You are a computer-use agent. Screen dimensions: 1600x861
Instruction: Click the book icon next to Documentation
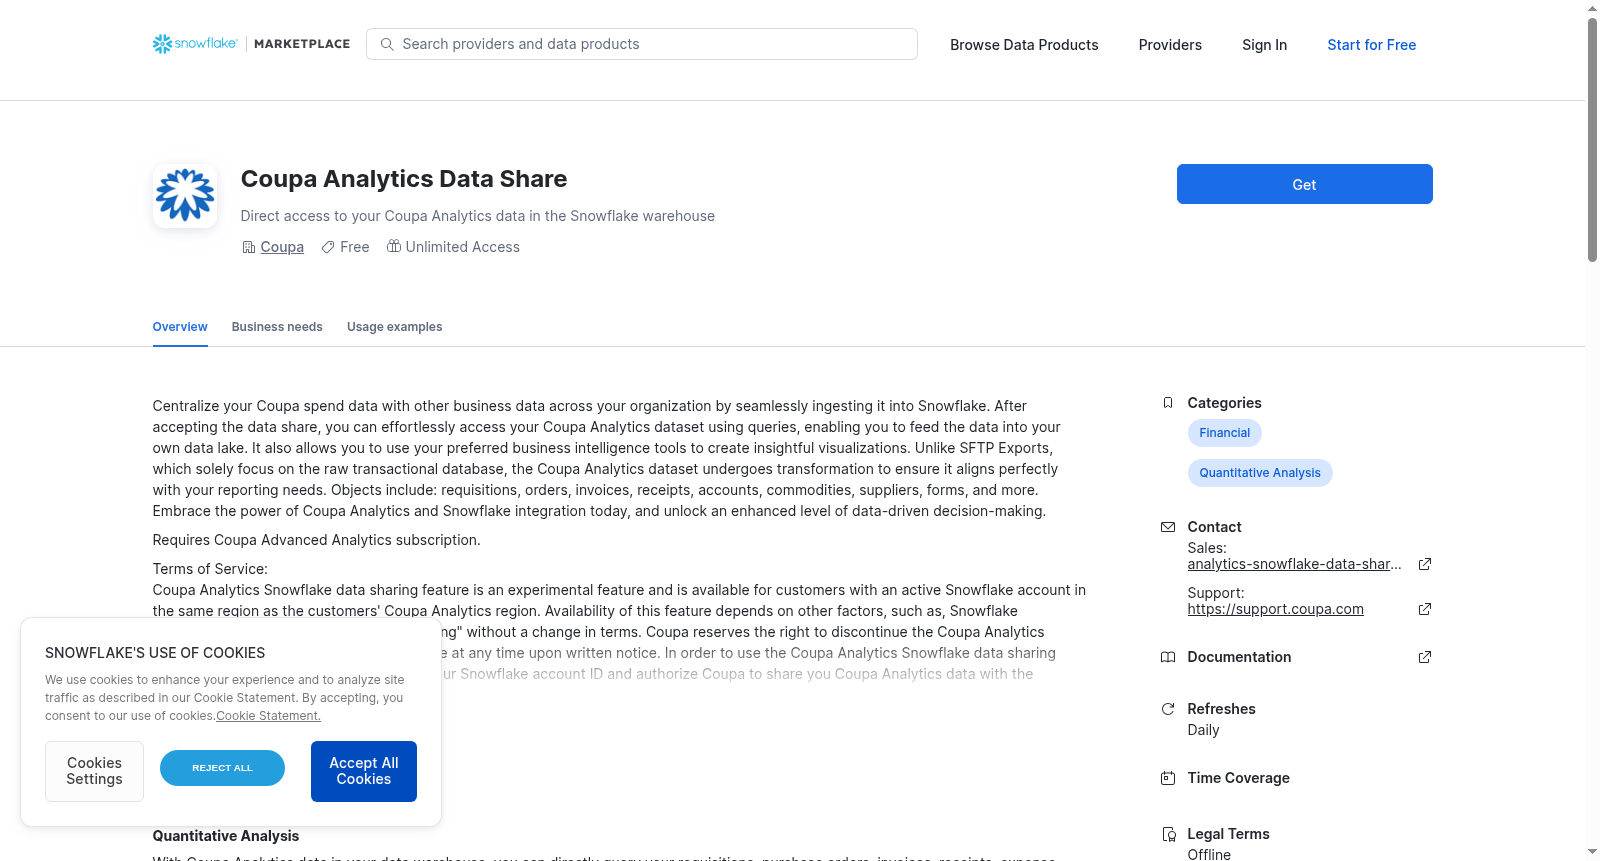(x=1168, y=657)
